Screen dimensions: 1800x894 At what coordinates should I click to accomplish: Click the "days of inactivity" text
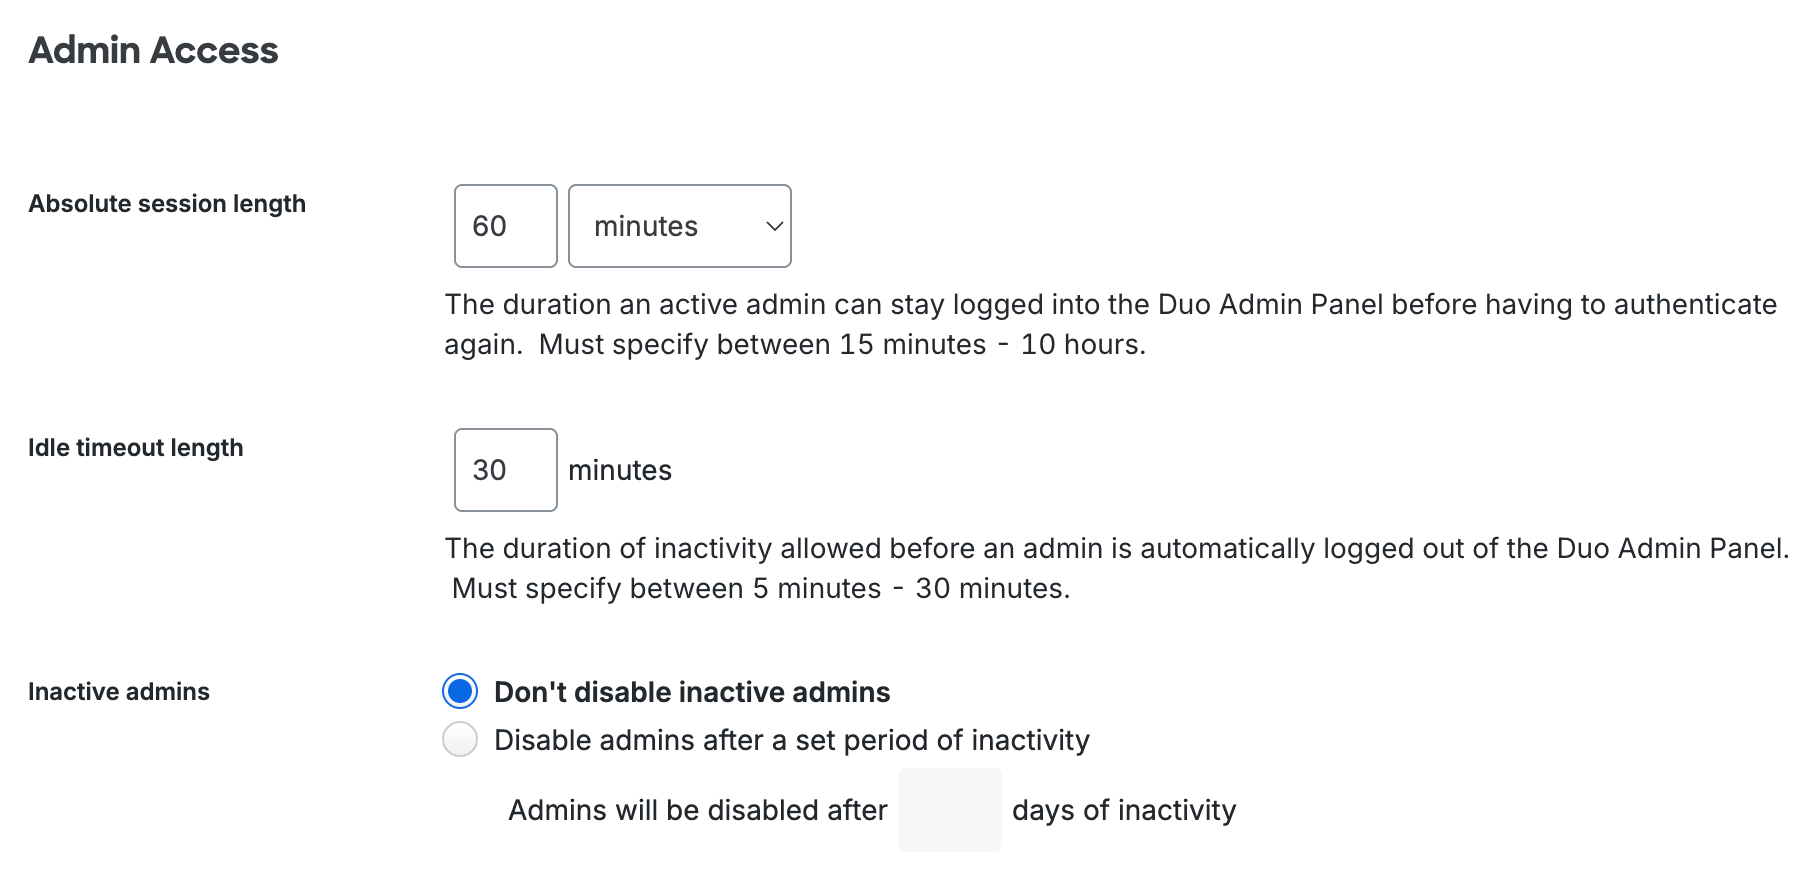1124,810
